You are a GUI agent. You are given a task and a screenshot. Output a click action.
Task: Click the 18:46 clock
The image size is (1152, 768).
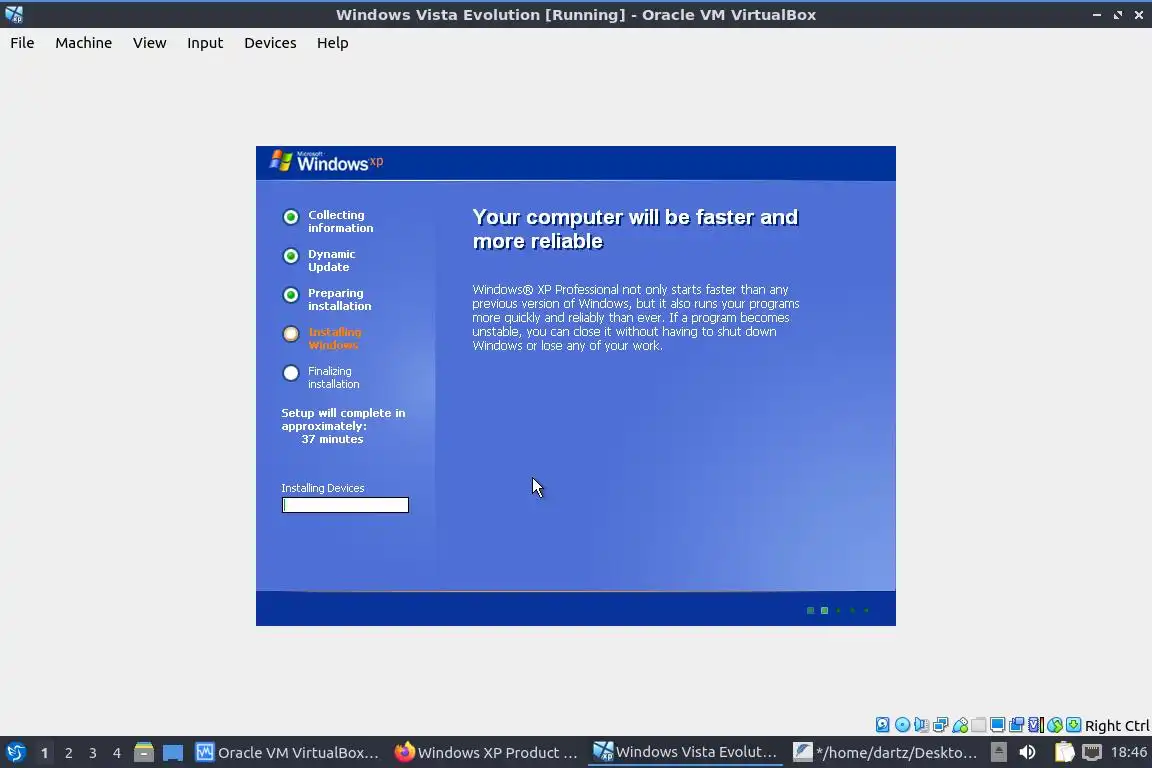1128,752
